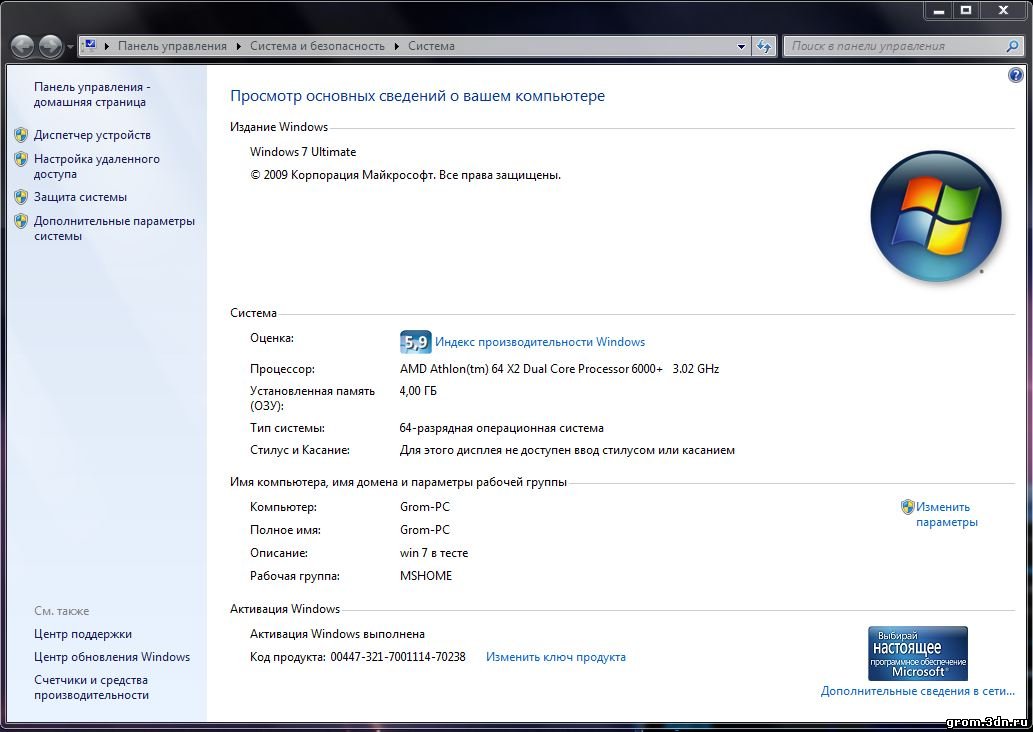Click the genuine Microsoft software badge
Image resolution: width=1033 pixels, height=732 pixels.
tap(918, 653)
